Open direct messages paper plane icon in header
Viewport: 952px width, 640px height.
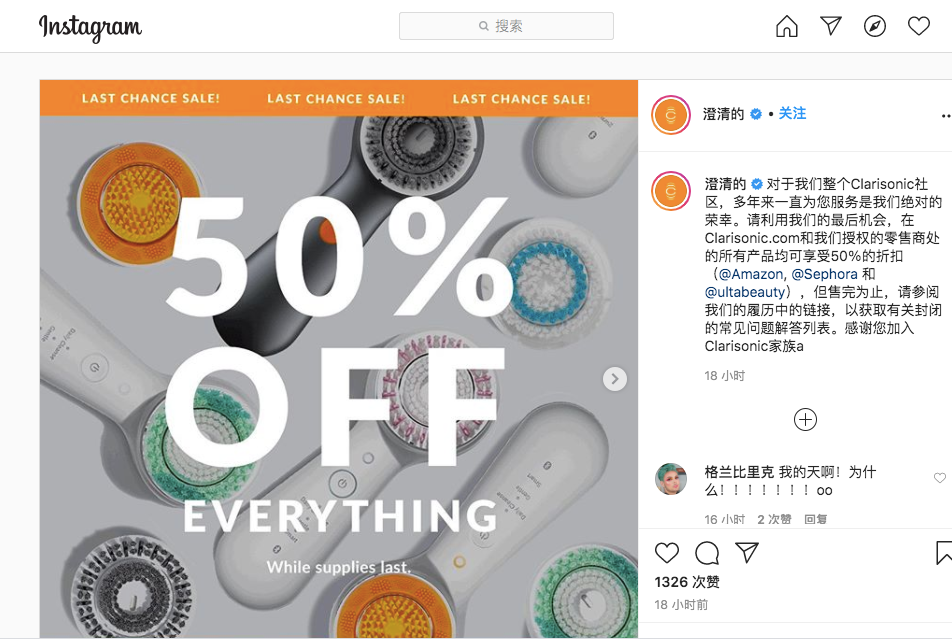coord(831,26)
